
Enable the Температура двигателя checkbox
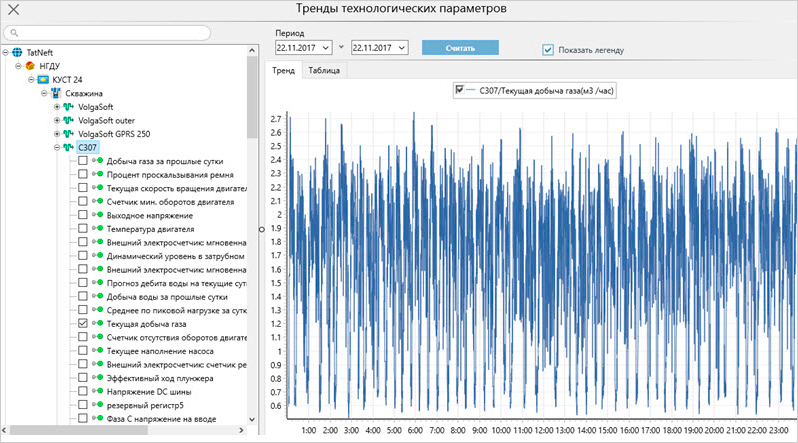(83, 229)
